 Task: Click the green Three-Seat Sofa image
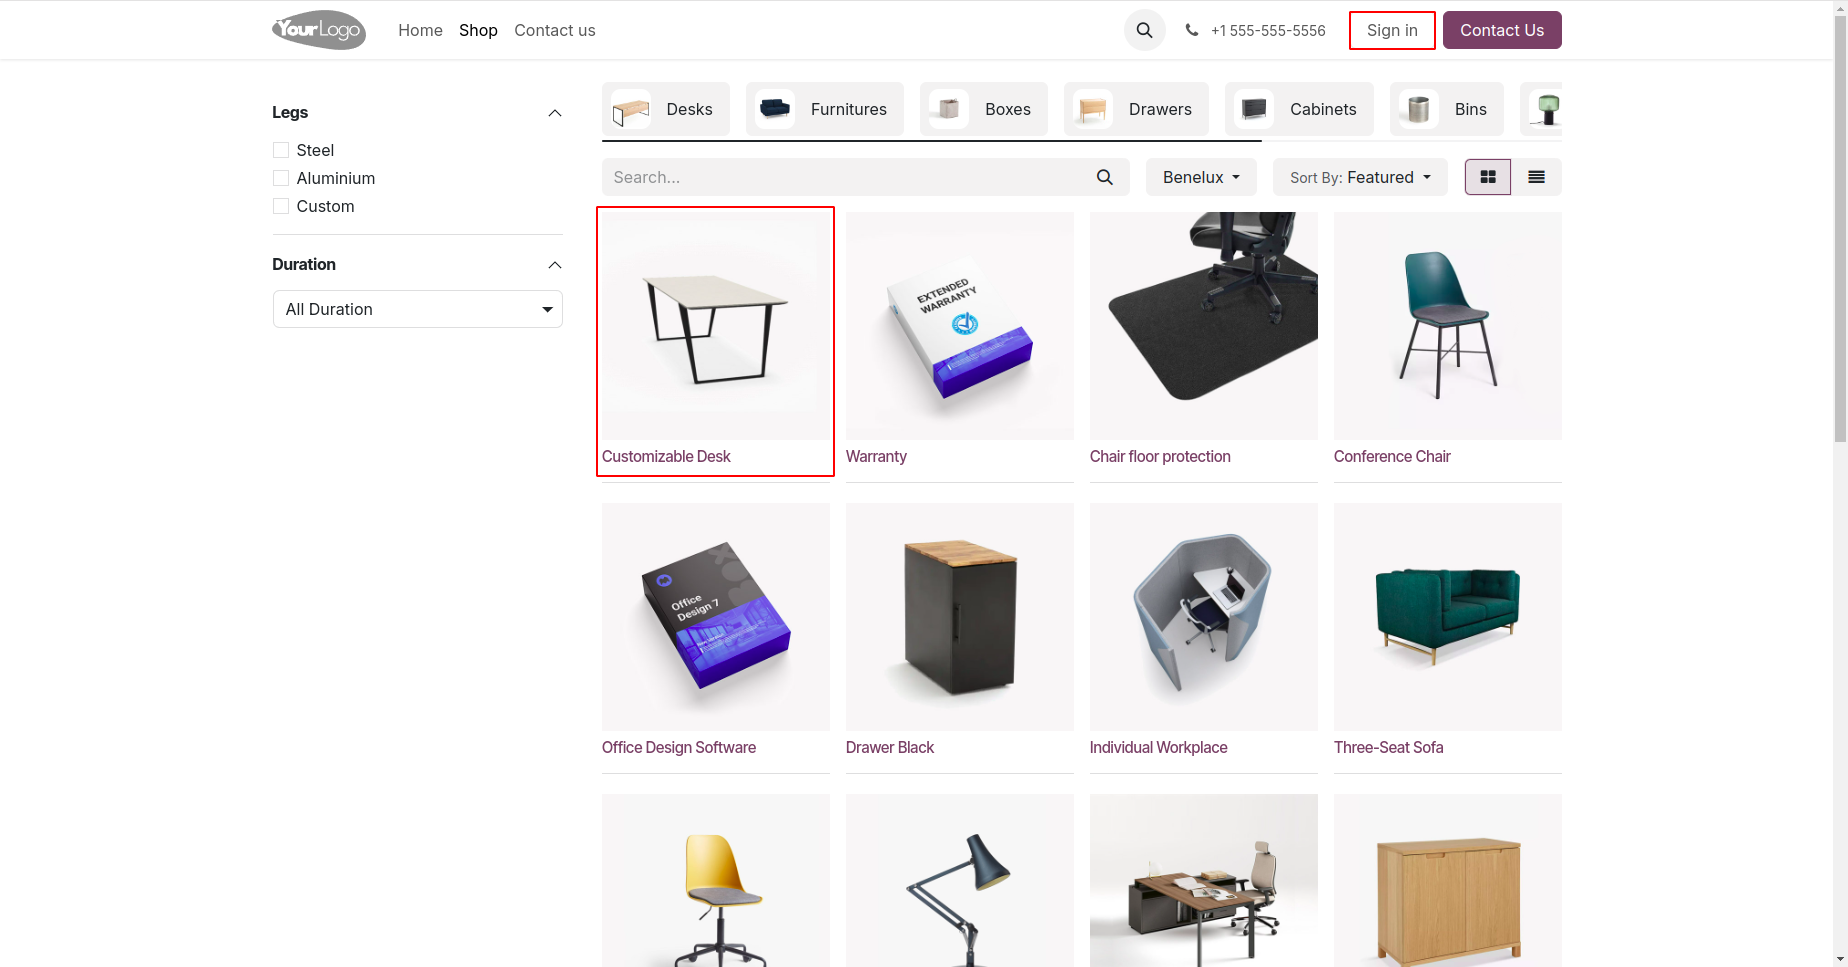[1448, 617]
